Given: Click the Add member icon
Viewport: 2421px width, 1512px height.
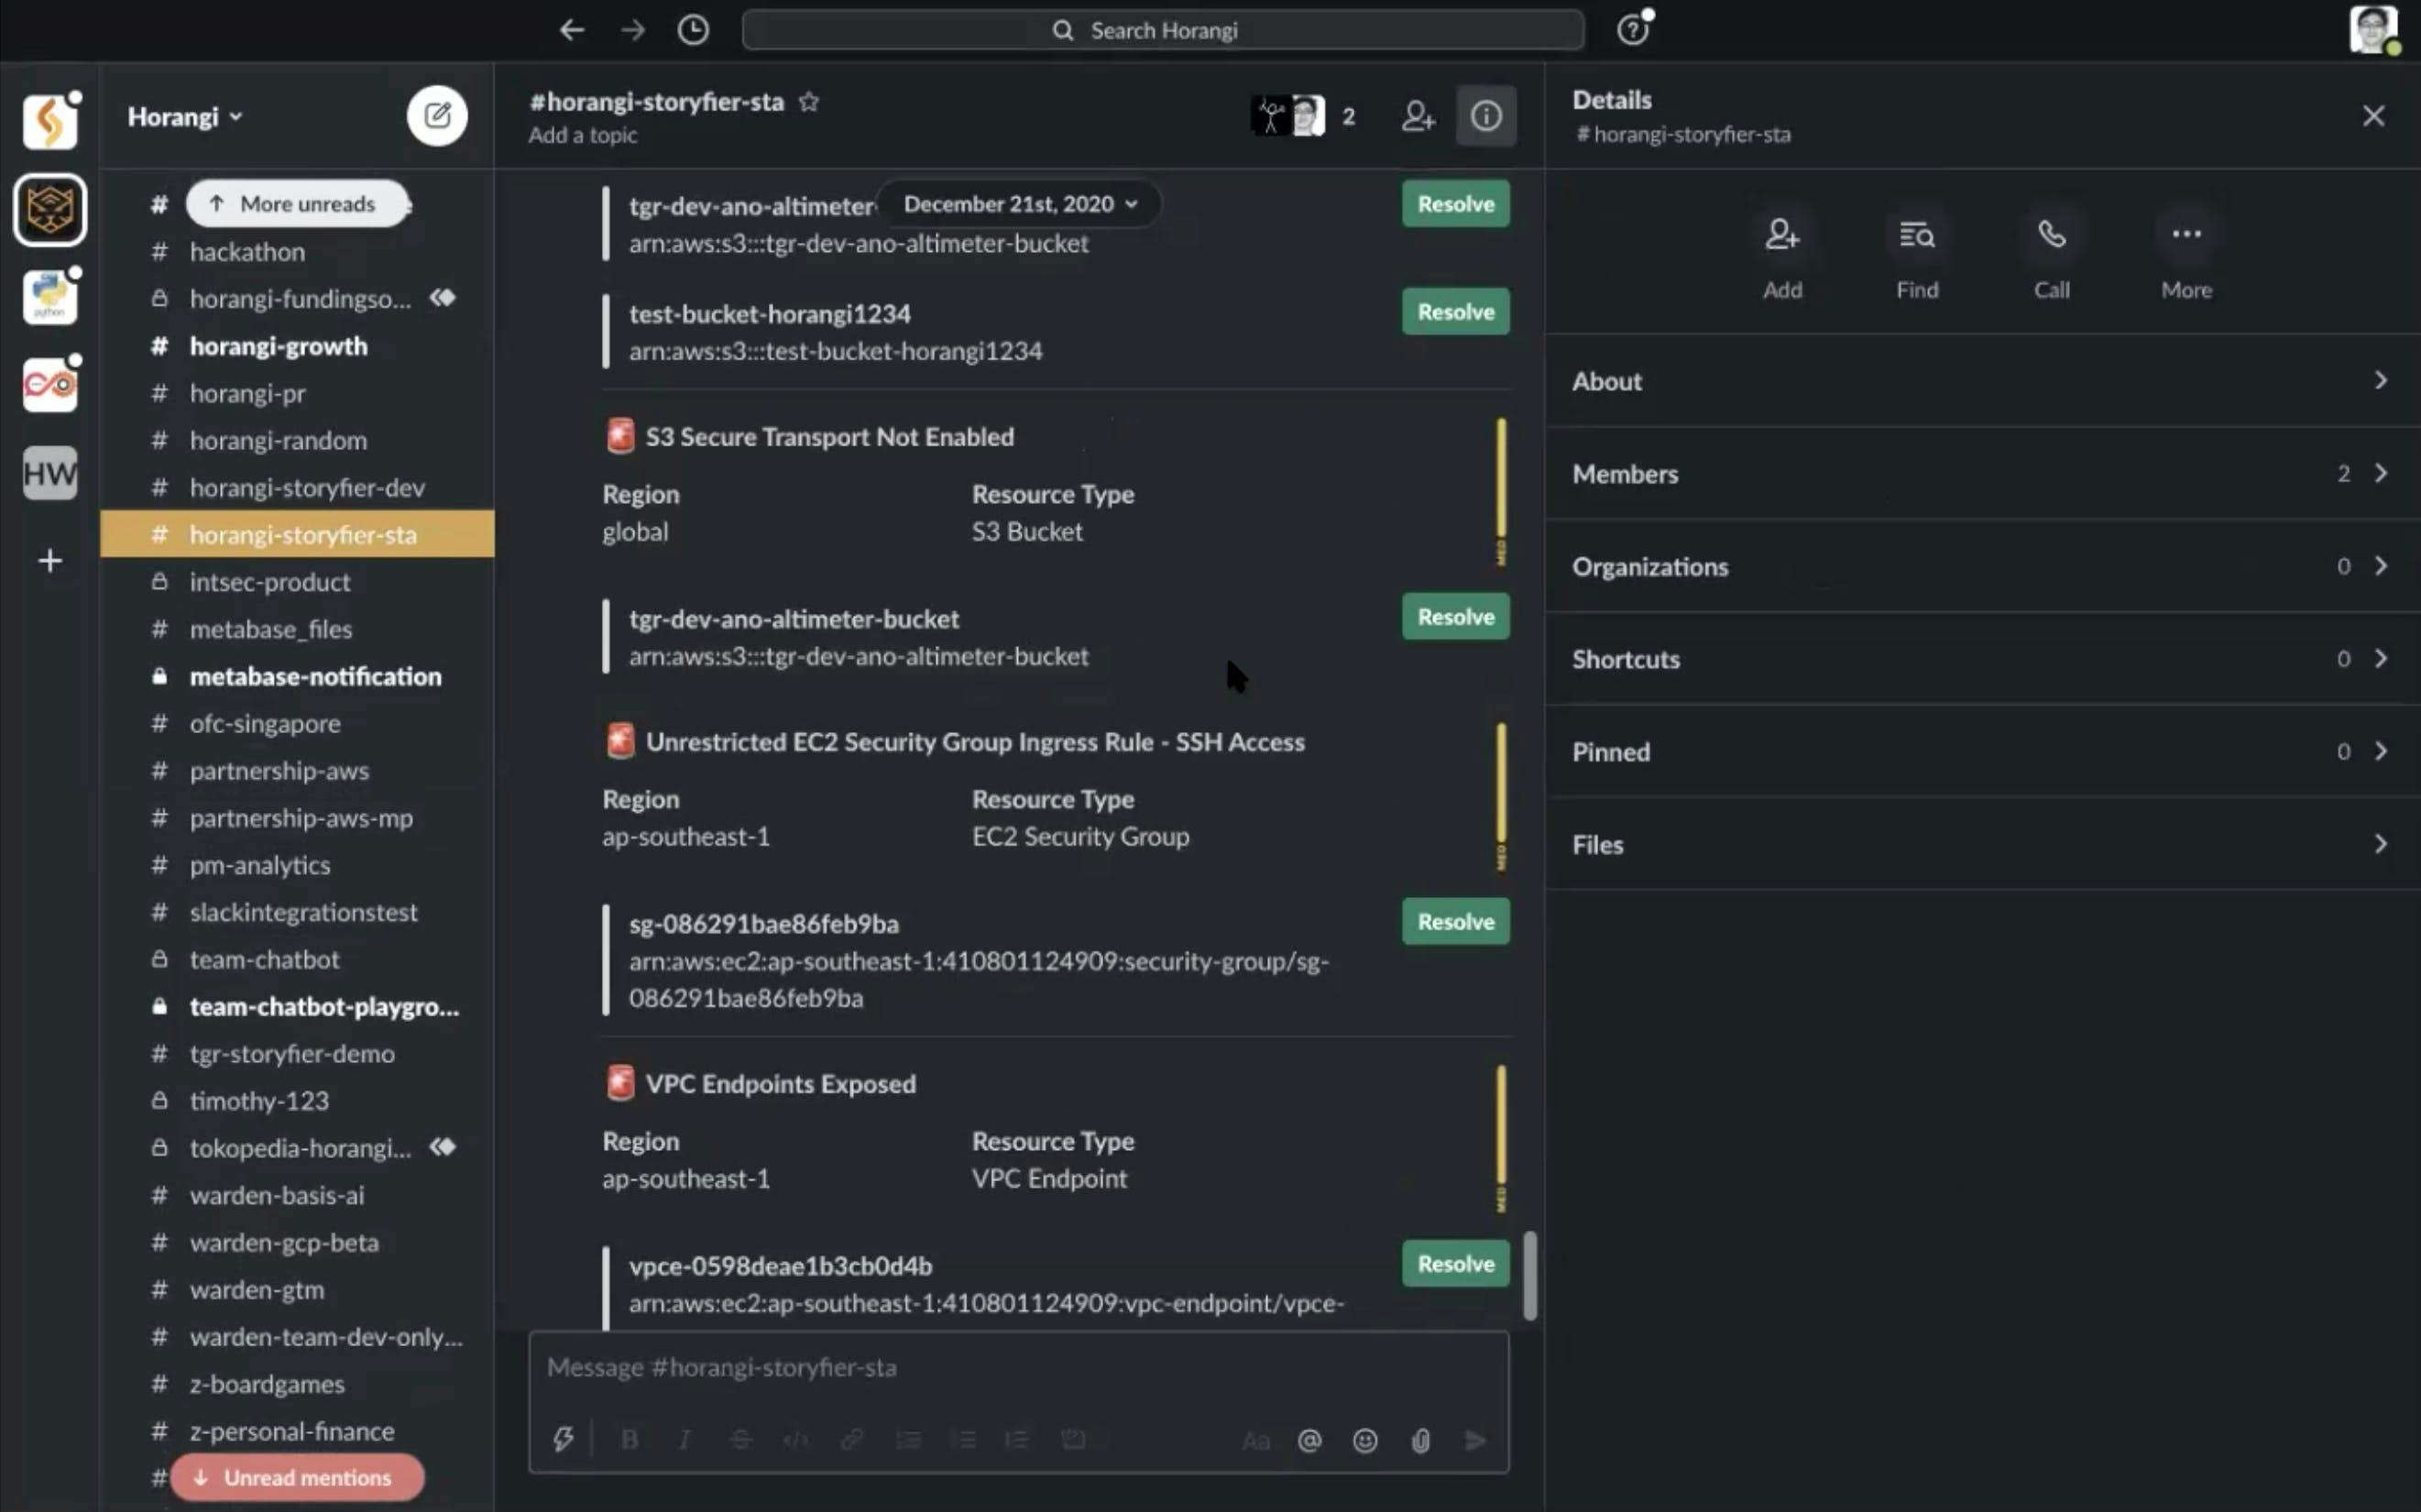Looking at the screenshot, I should click(x=1418, y=115).
